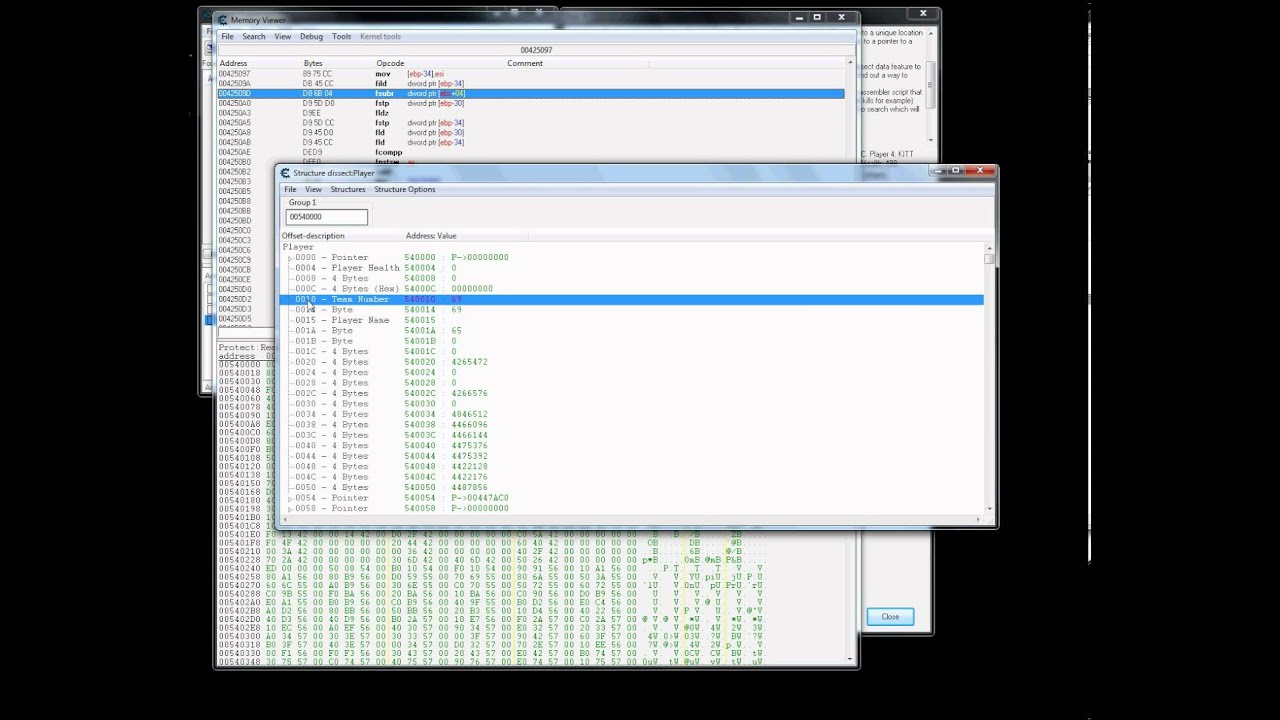The width and height of the screenshot is (1280, 720).
Task: Click scroll-down arrow of Structure dissect list
Action: (x=989, y=509)
